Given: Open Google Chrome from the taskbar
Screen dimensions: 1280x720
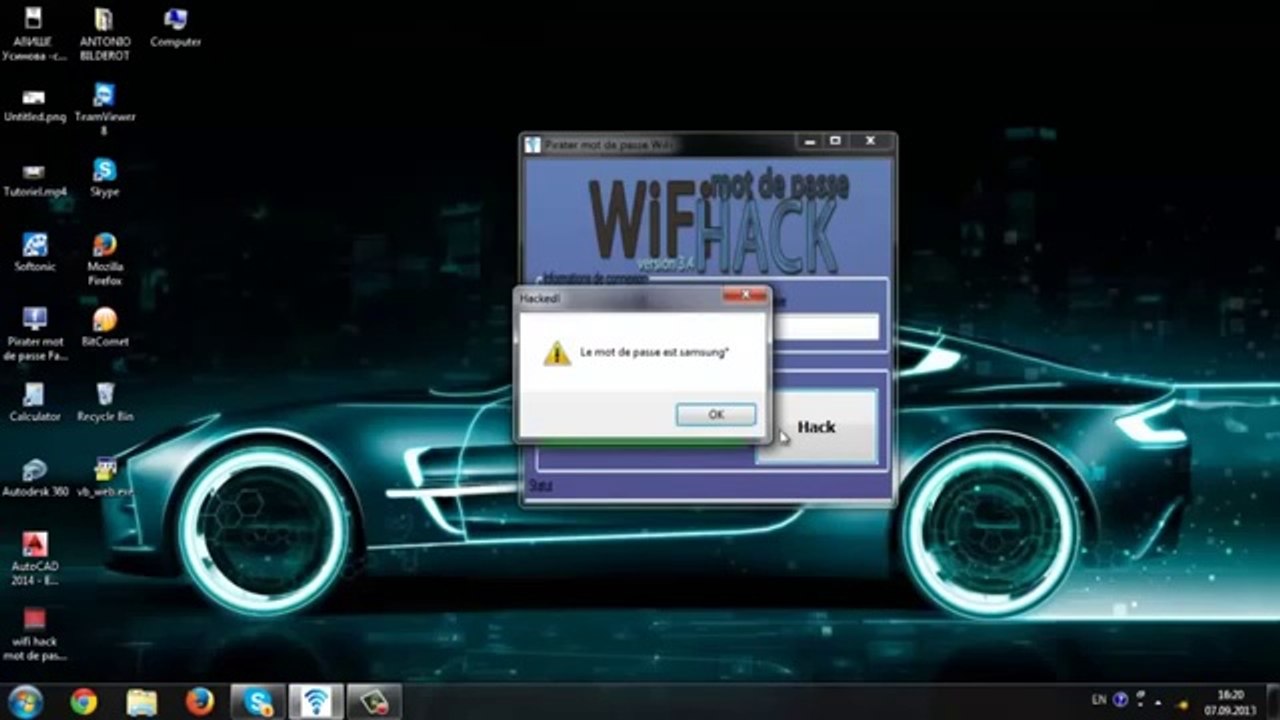Looking at the screenshot, I should pyautogui.click(x=84, y=701).
